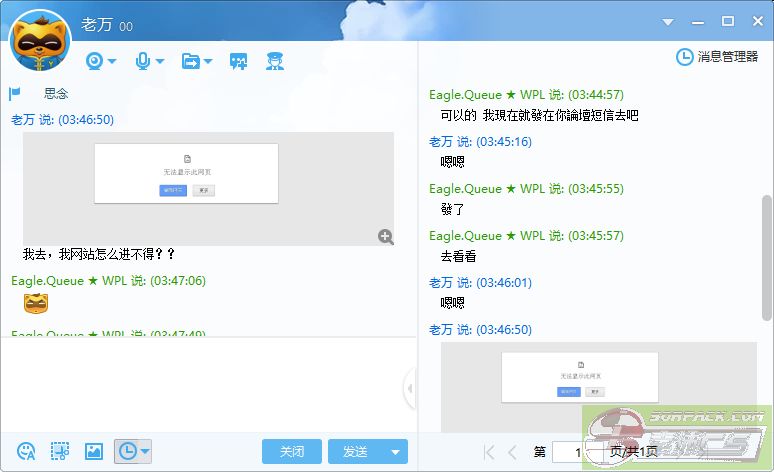This screenshot has height=472, width=774.
Task: Open the title bar menu triangle
Action: pyautogui.click(x=668, y=22)
